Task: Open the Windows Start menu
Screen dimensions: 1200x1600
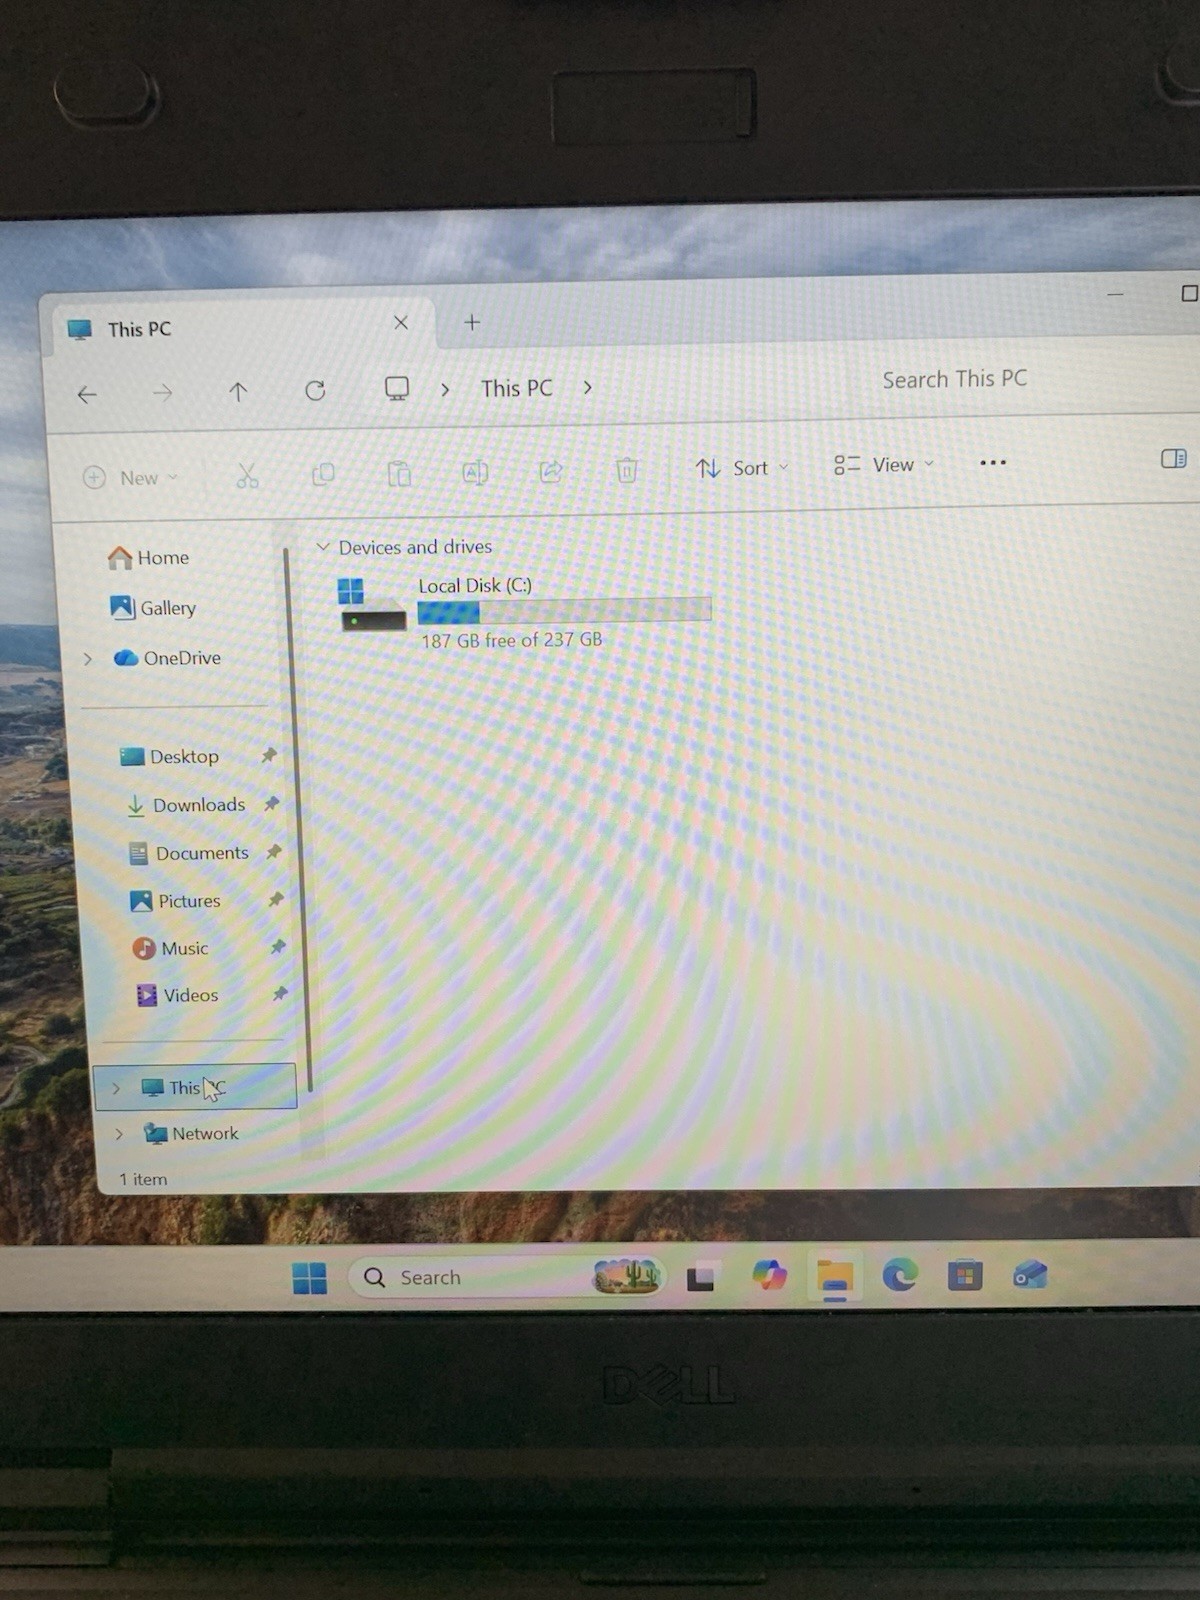Action: pyautogui.click(x=310, y=1279)
